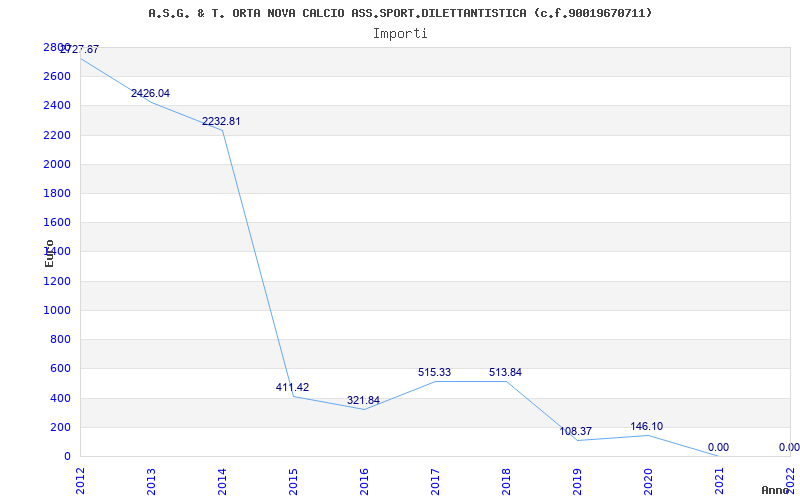The height and width of the screenshot is (500, 800).
Task: Pick the 515.33 value label
Action: coord(434,372)
